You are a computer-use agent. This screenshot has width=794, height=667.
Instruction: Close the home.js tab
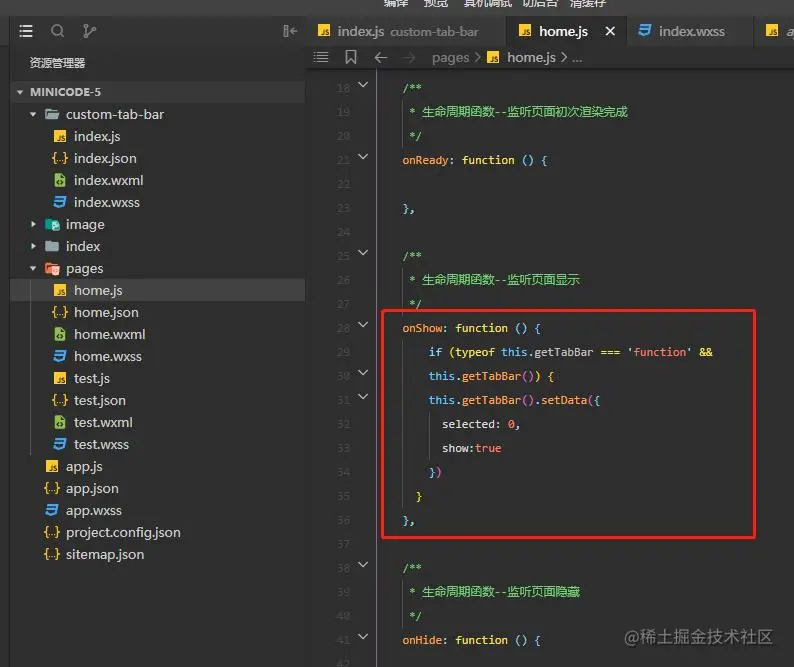click(x=610, y=31)
